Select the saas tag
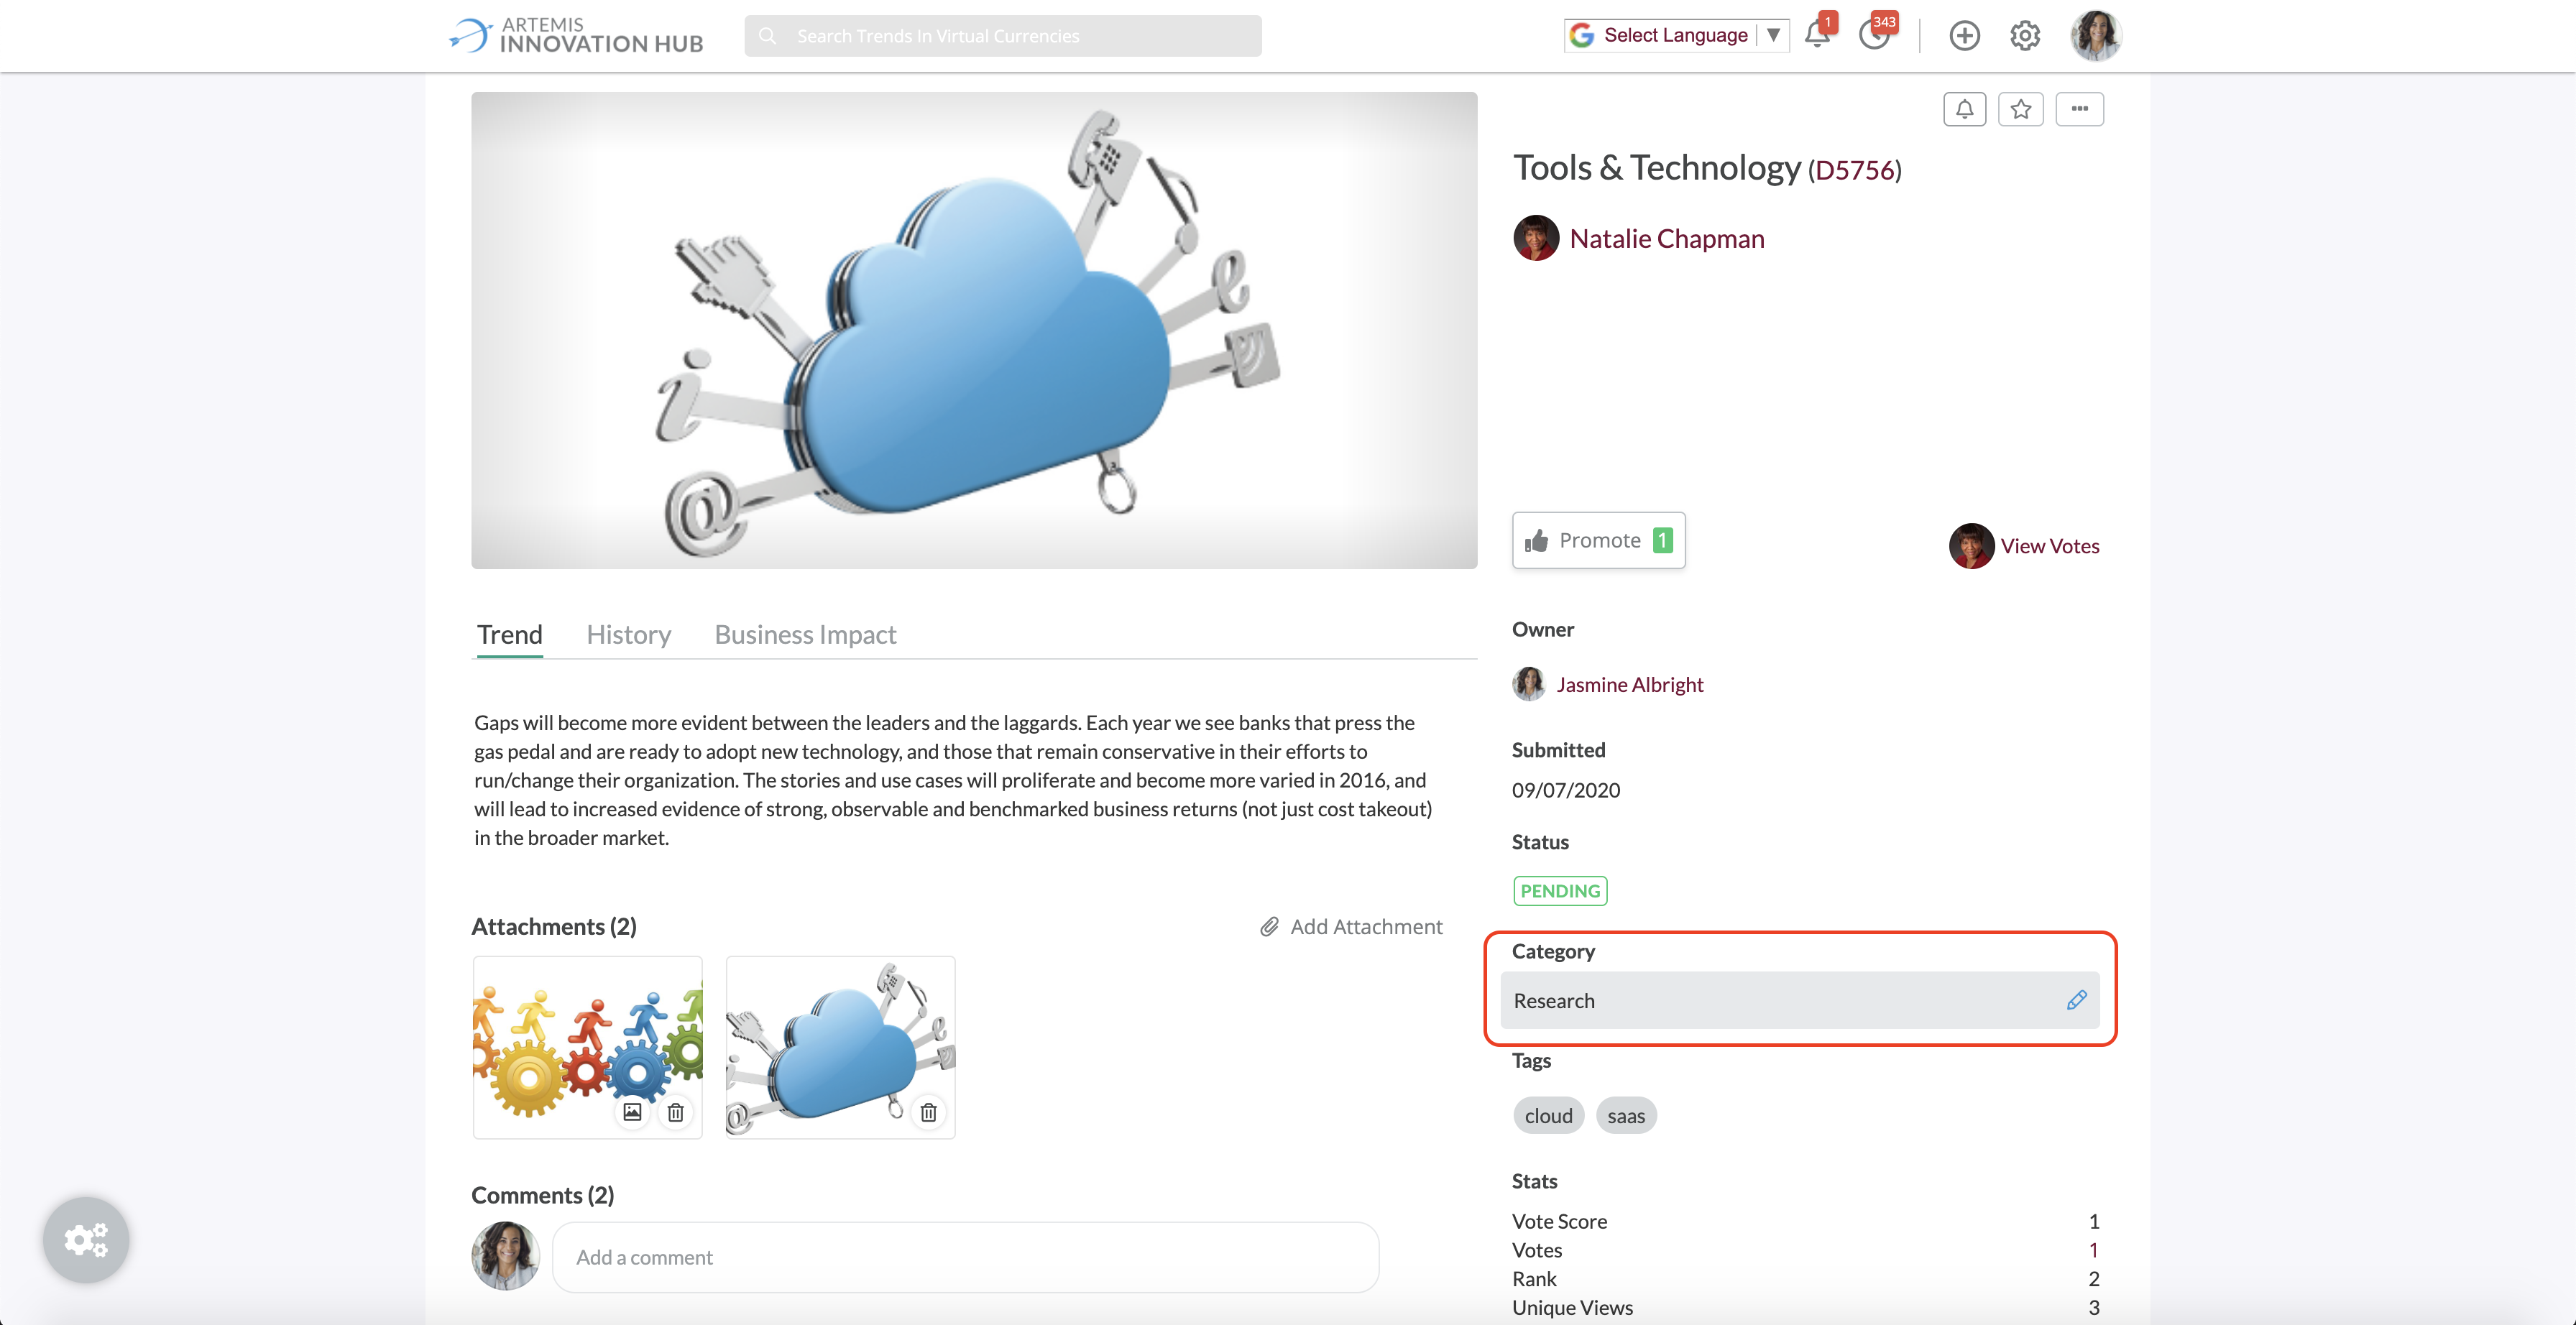2576x1325 pixels. [1626, 1116]
